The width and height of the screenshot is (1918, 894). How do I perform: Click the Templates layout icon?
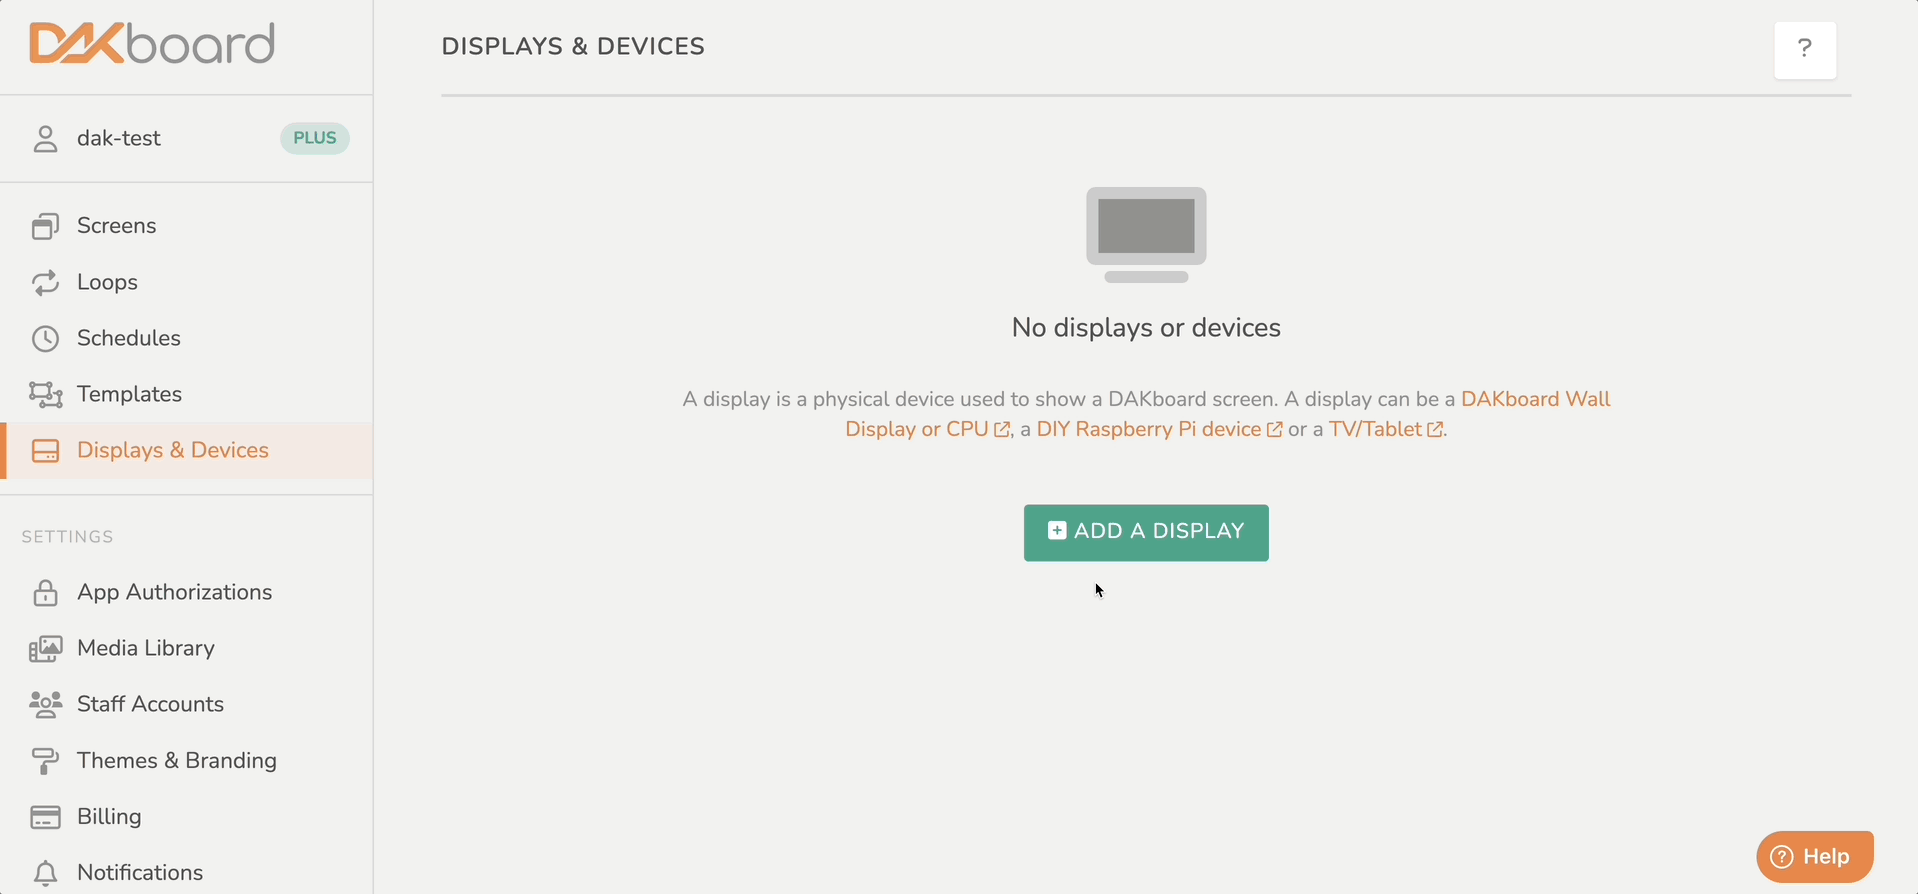click(x=45, y=395)
